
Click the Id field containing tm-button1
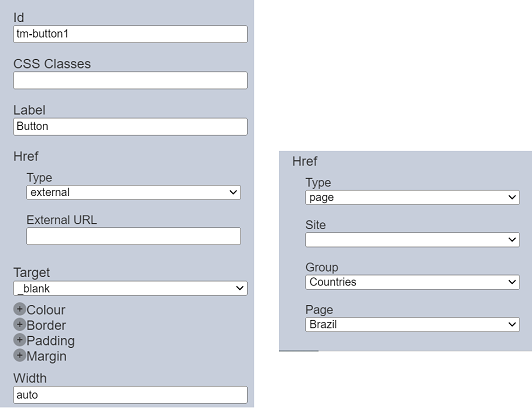coord(130,34)
